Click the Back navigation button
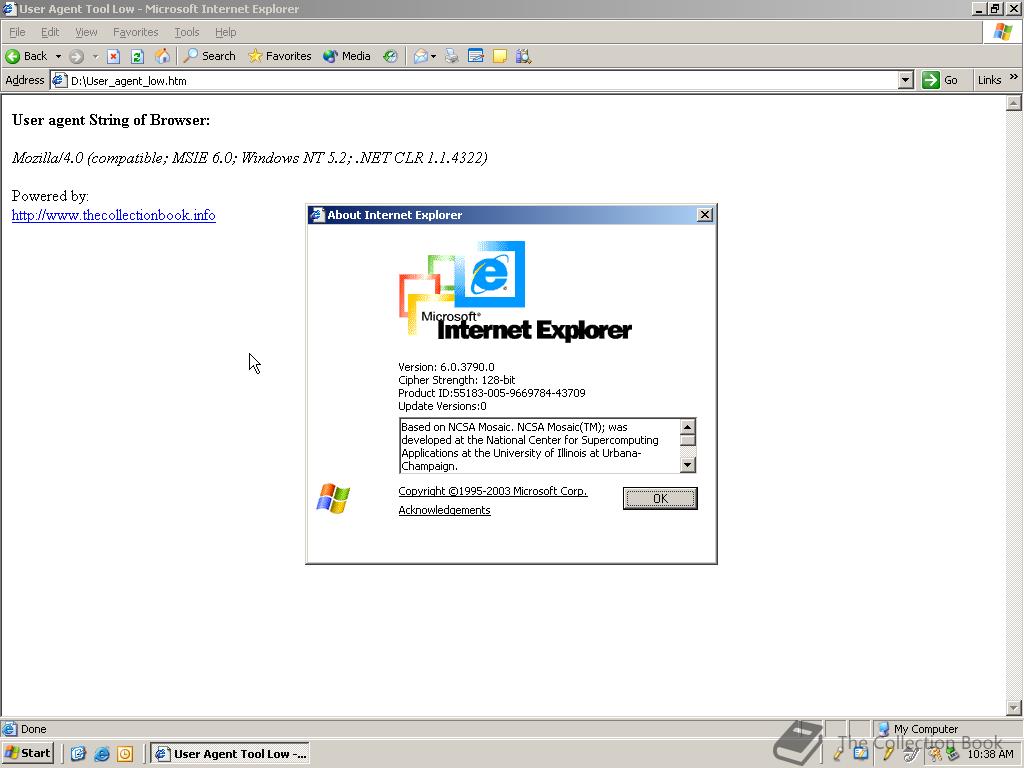The height and width of the screenshot is (768, 1024). pos(27,56)
